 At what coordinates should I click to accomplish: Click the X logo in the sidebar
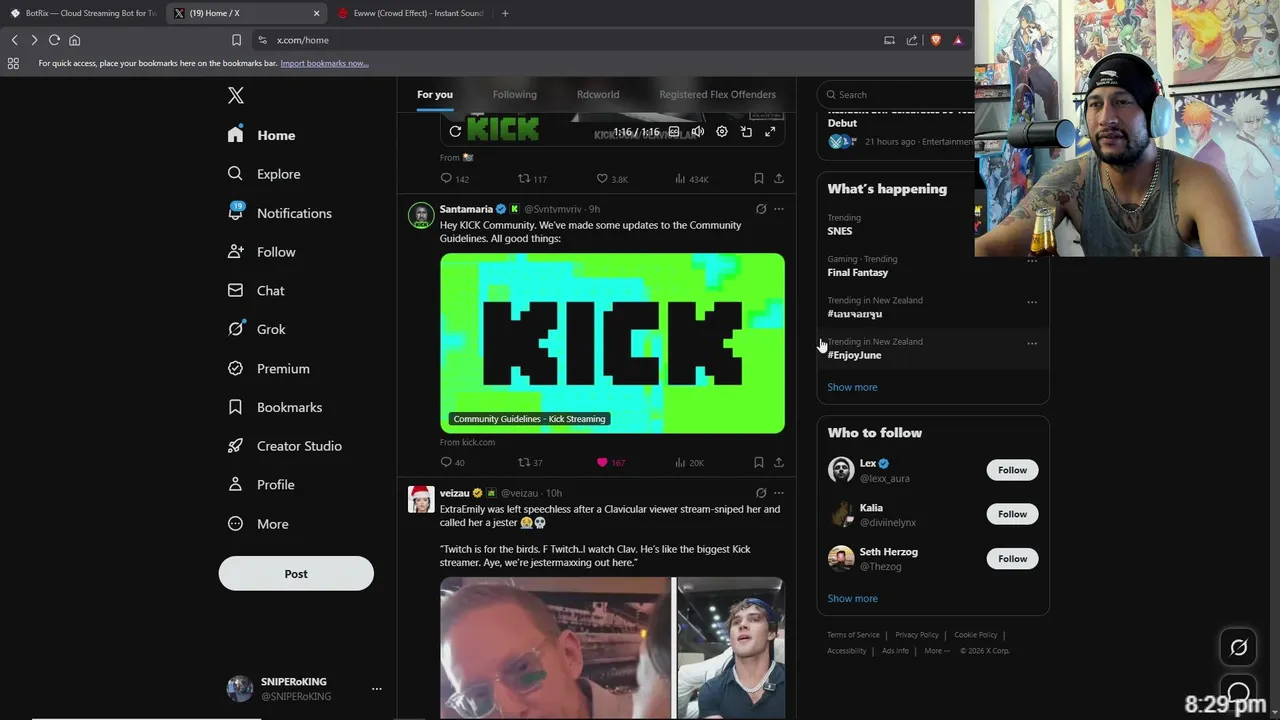(236, 95)
